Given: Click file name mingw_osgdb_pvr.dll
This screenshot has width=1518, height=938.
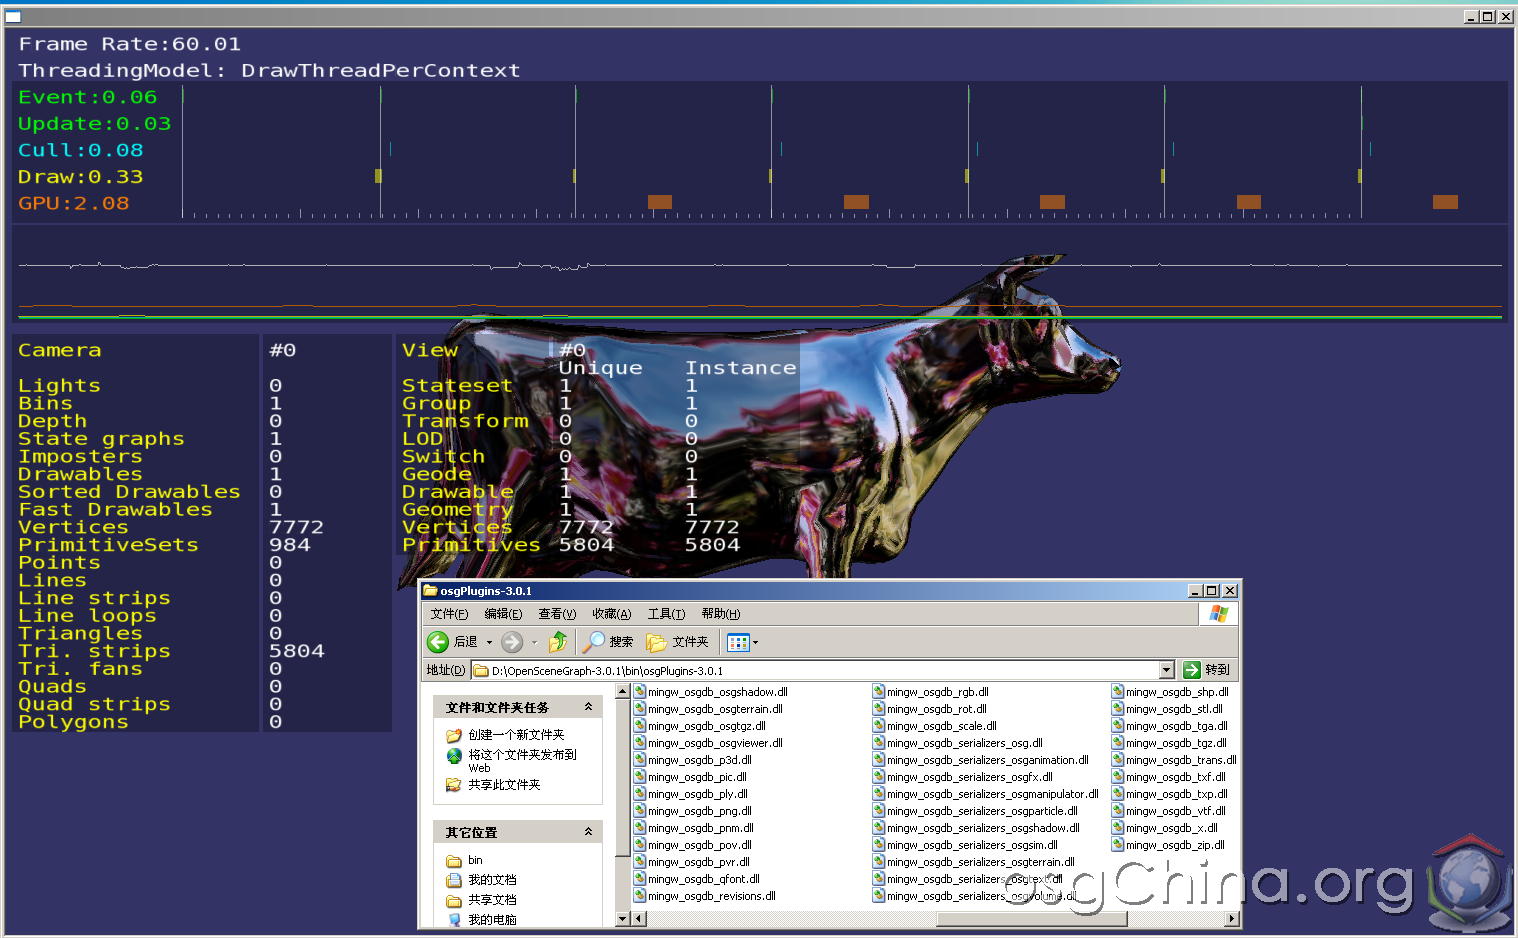Looking at the screenshot, I should pyautogui.click(x=699, y=862).
